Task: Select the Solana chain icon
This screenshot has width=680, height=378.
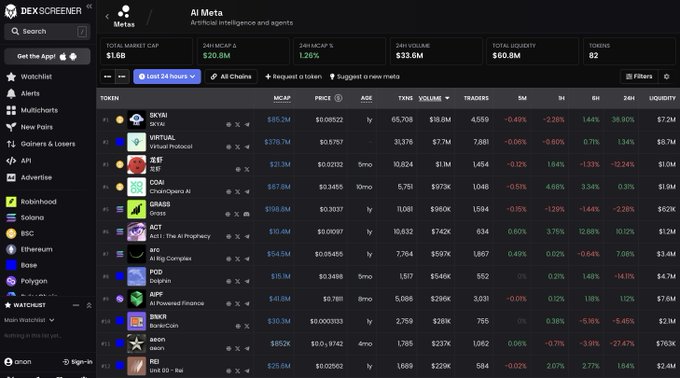Action: [11, 218]
